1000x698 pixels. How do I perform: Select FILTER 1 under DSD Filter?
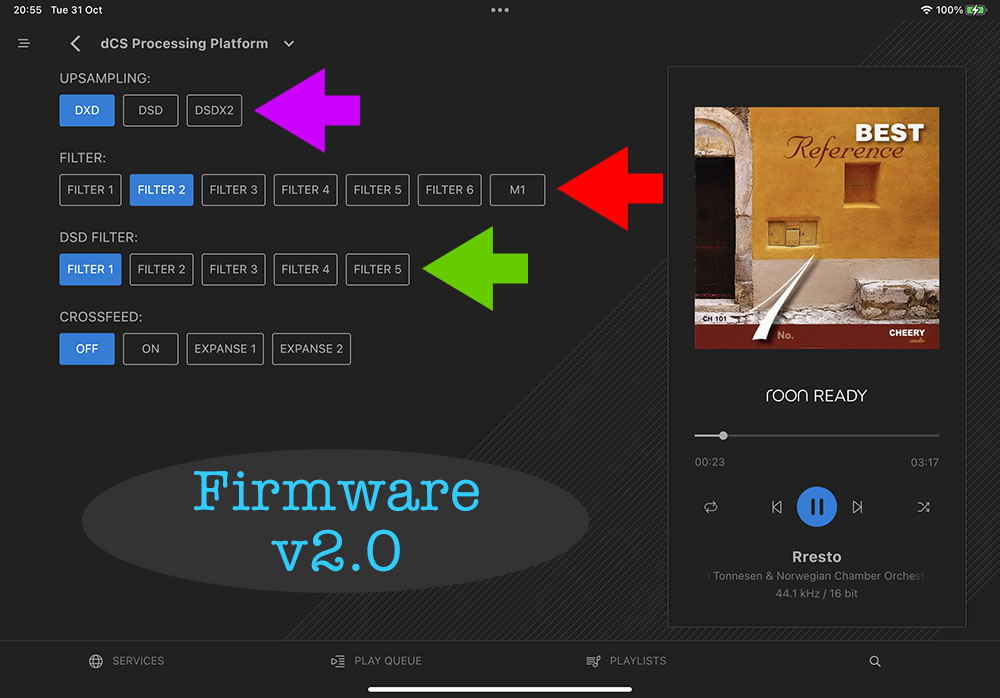(90, 269)
